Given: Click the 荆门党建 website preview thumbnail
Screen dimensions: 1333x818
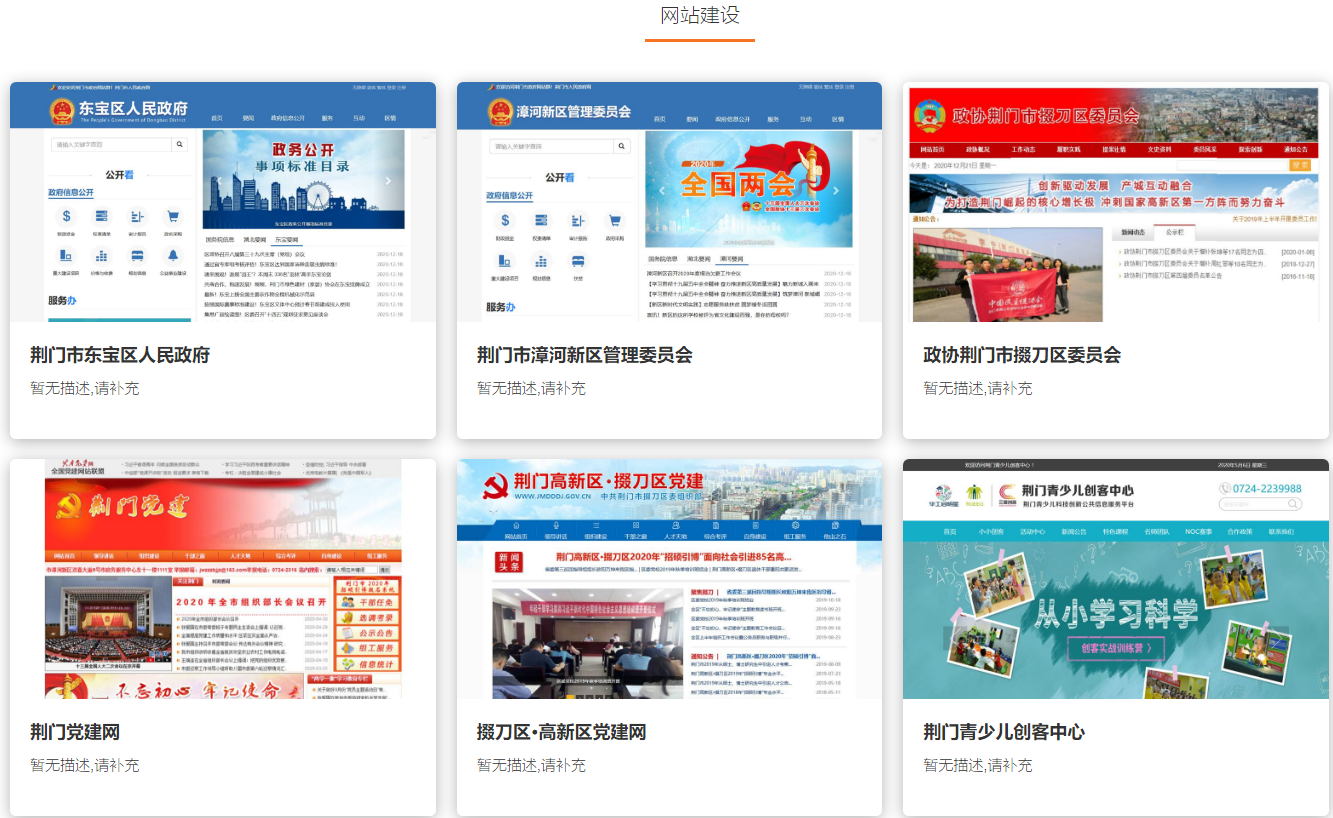Looking at the screenshot, I should (223, 578).
